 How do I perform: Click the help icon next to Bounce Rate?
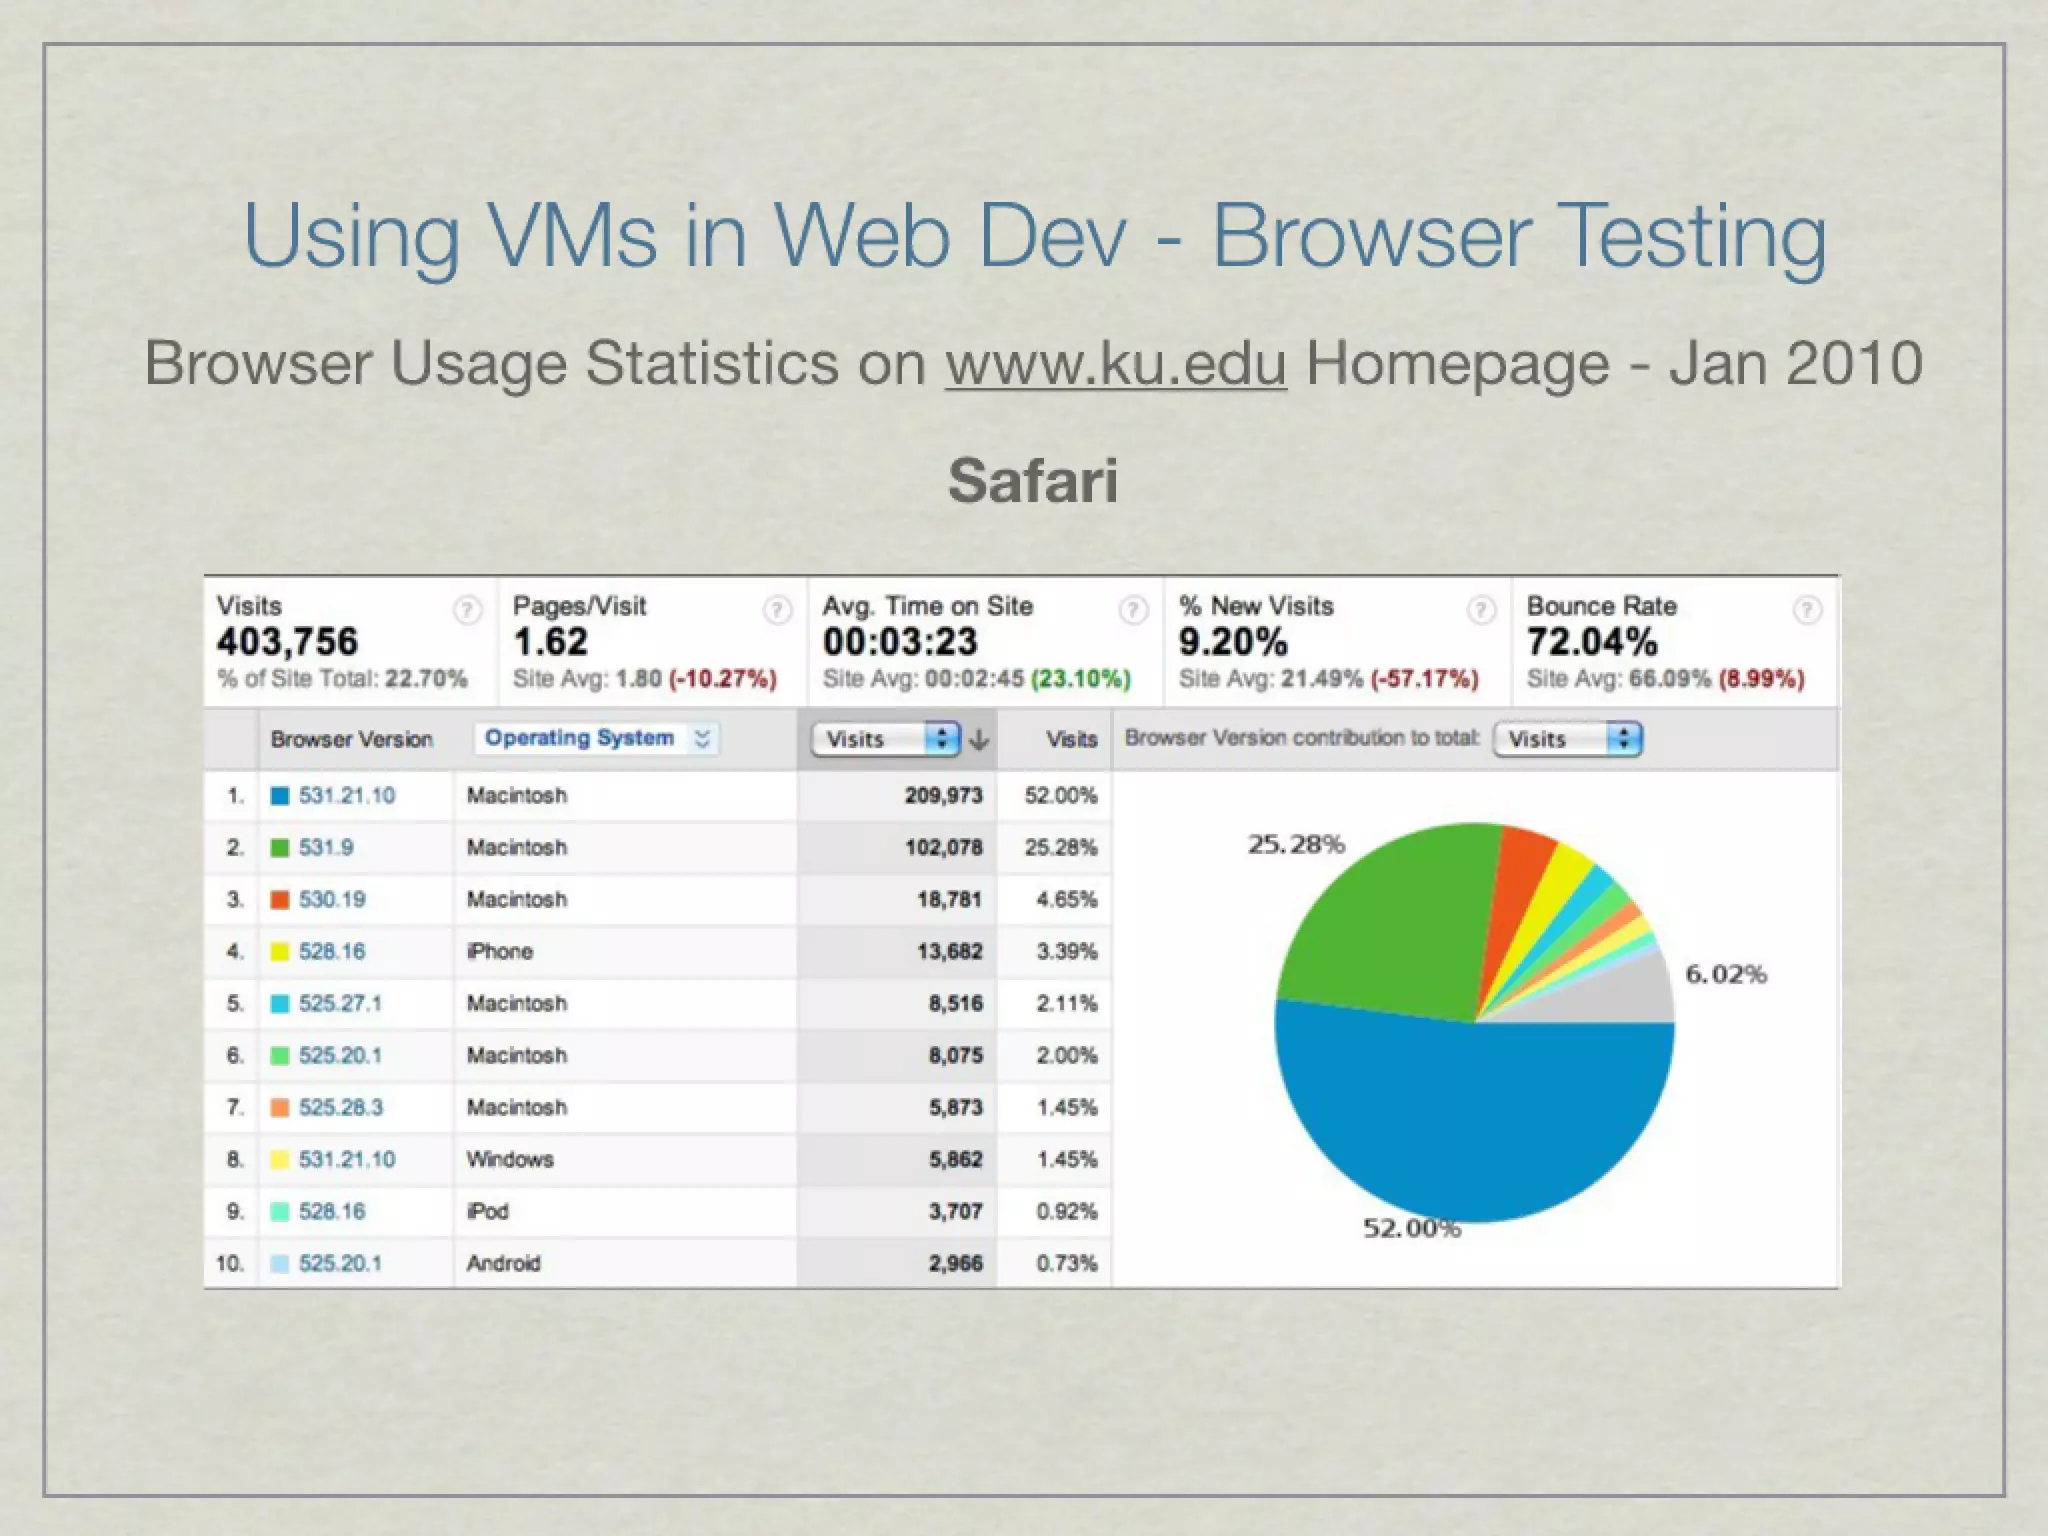tap(1807, 610)
